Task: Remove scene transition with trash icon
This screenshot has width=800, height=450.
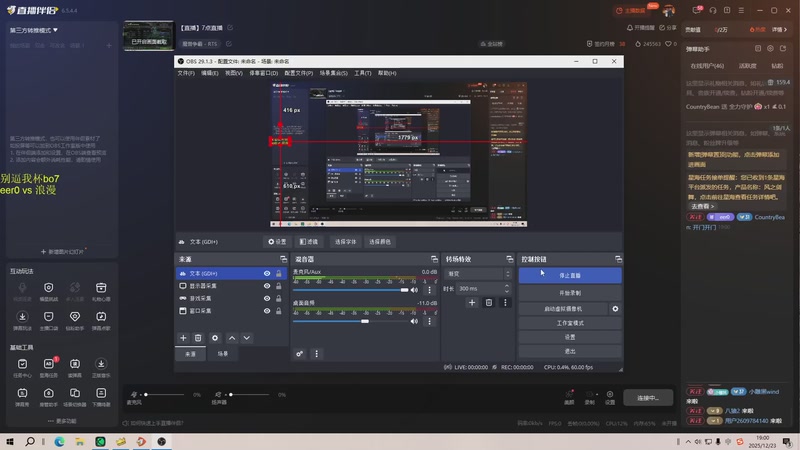Action: (x=489, y=303)
